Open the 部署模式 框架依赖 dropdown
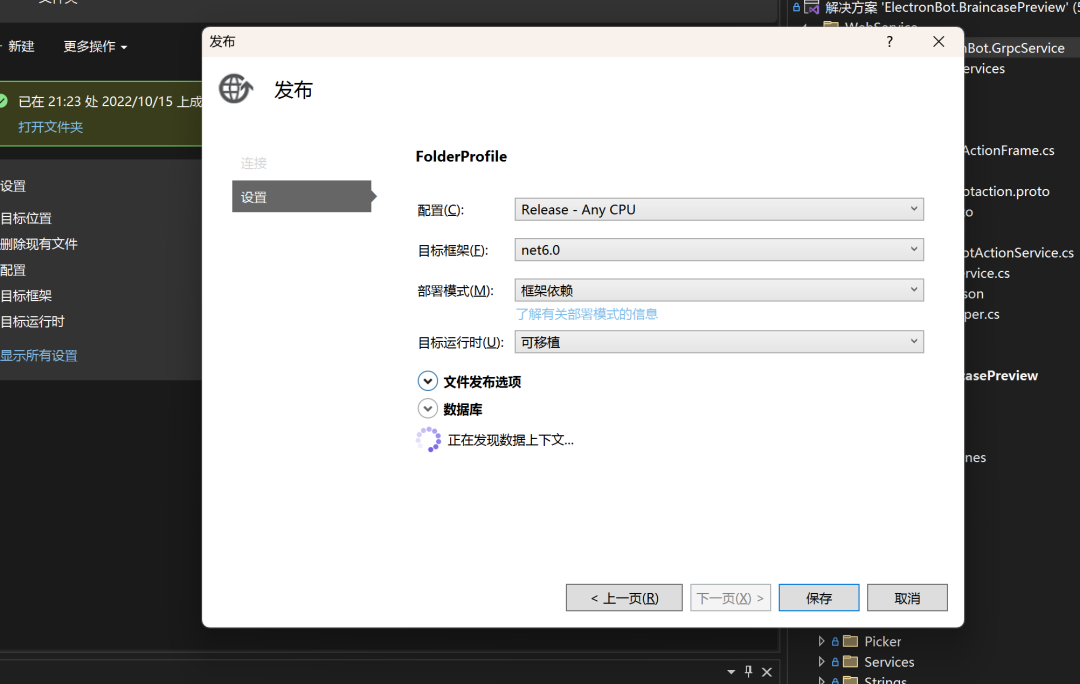 (719, 290)
